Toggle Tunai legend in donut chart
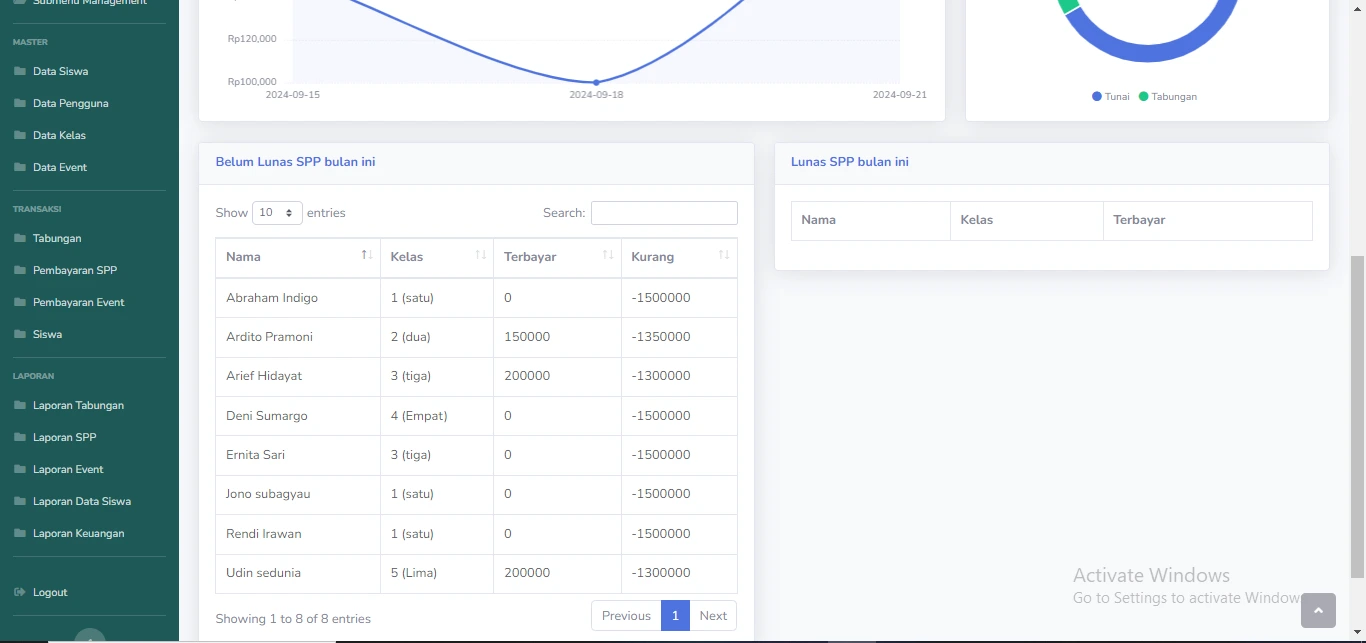The width and height of the screenshot is (1366, 643). [x=1111, y=97]
